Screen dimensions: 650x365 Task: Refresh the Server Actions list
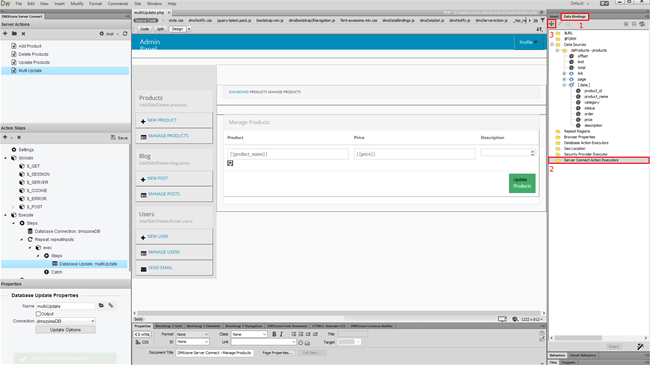click(125, 34)
